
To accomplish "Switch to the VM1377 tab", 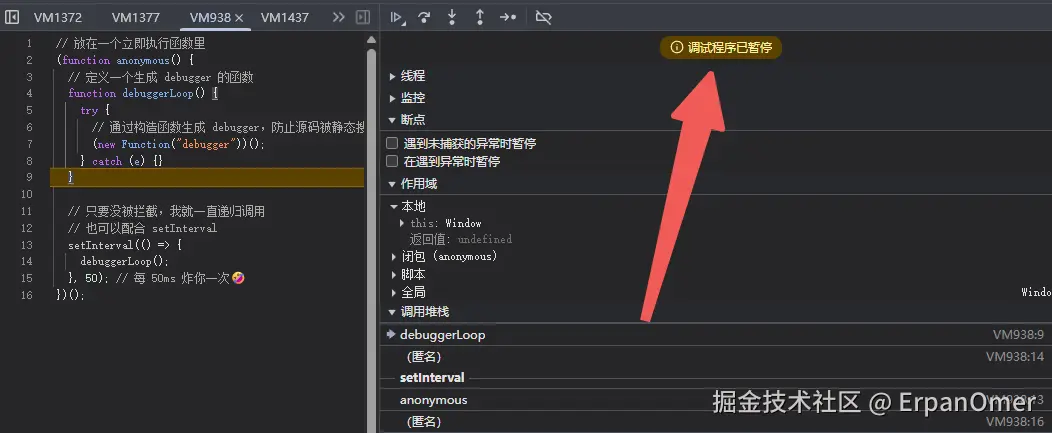I will pos(136,17).
